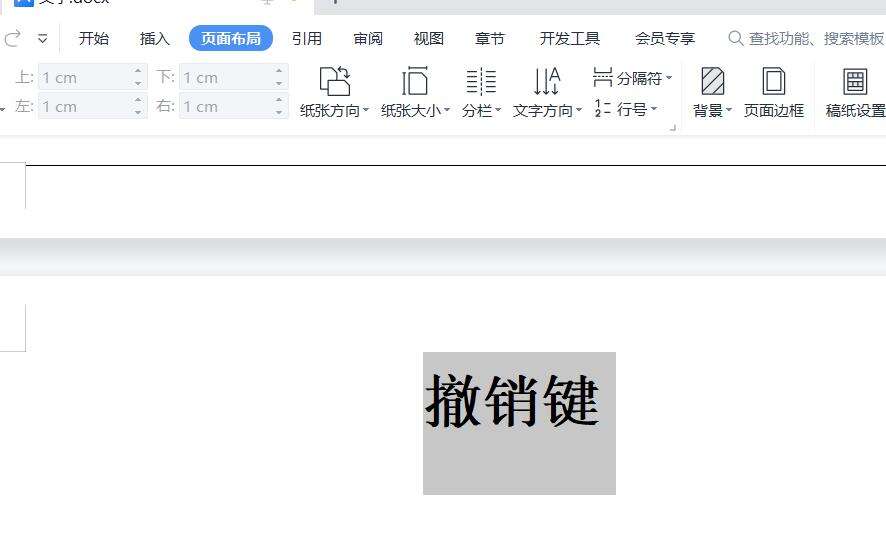Click the 纸张大小 paper size icon

pos(415,81)
